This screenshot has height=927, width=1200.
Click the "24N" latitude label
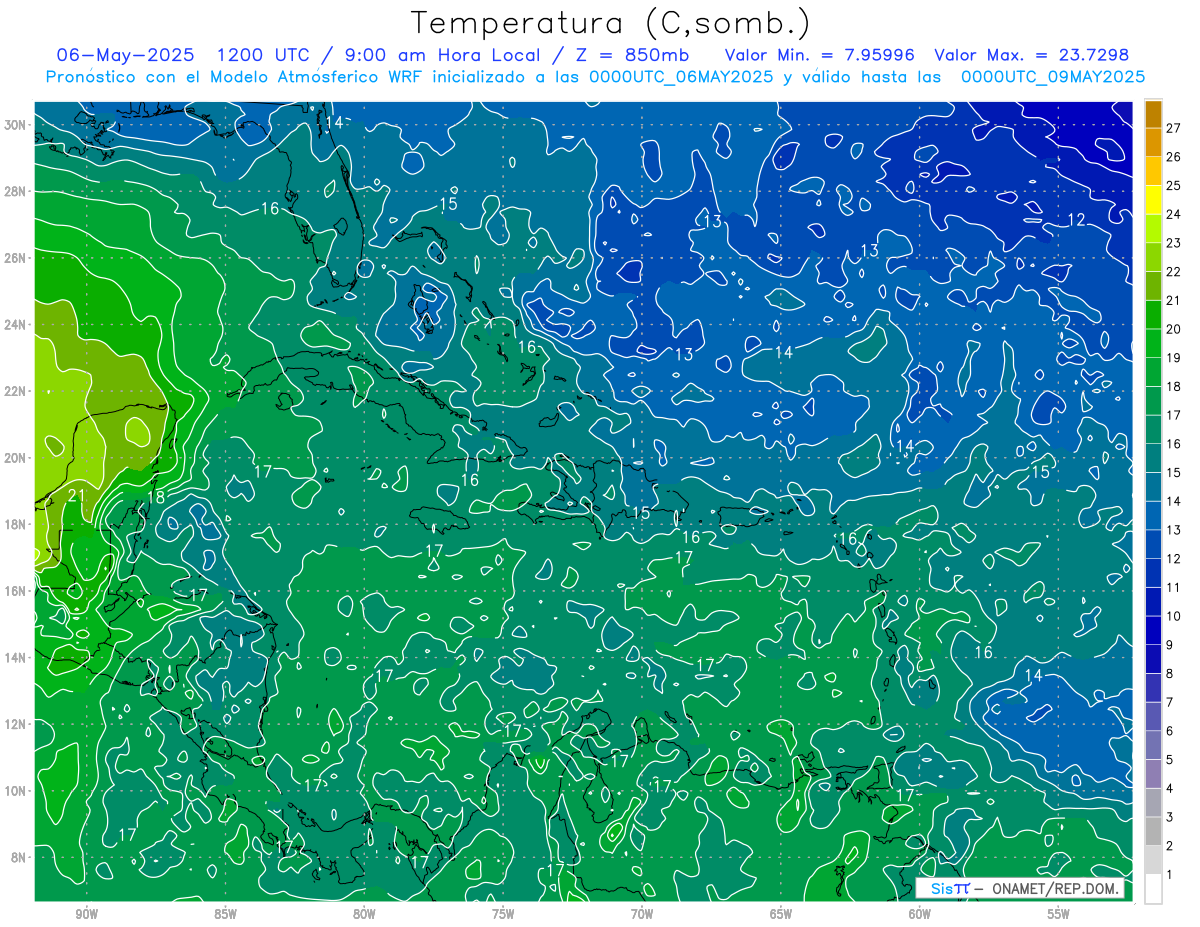coord(15,324)
